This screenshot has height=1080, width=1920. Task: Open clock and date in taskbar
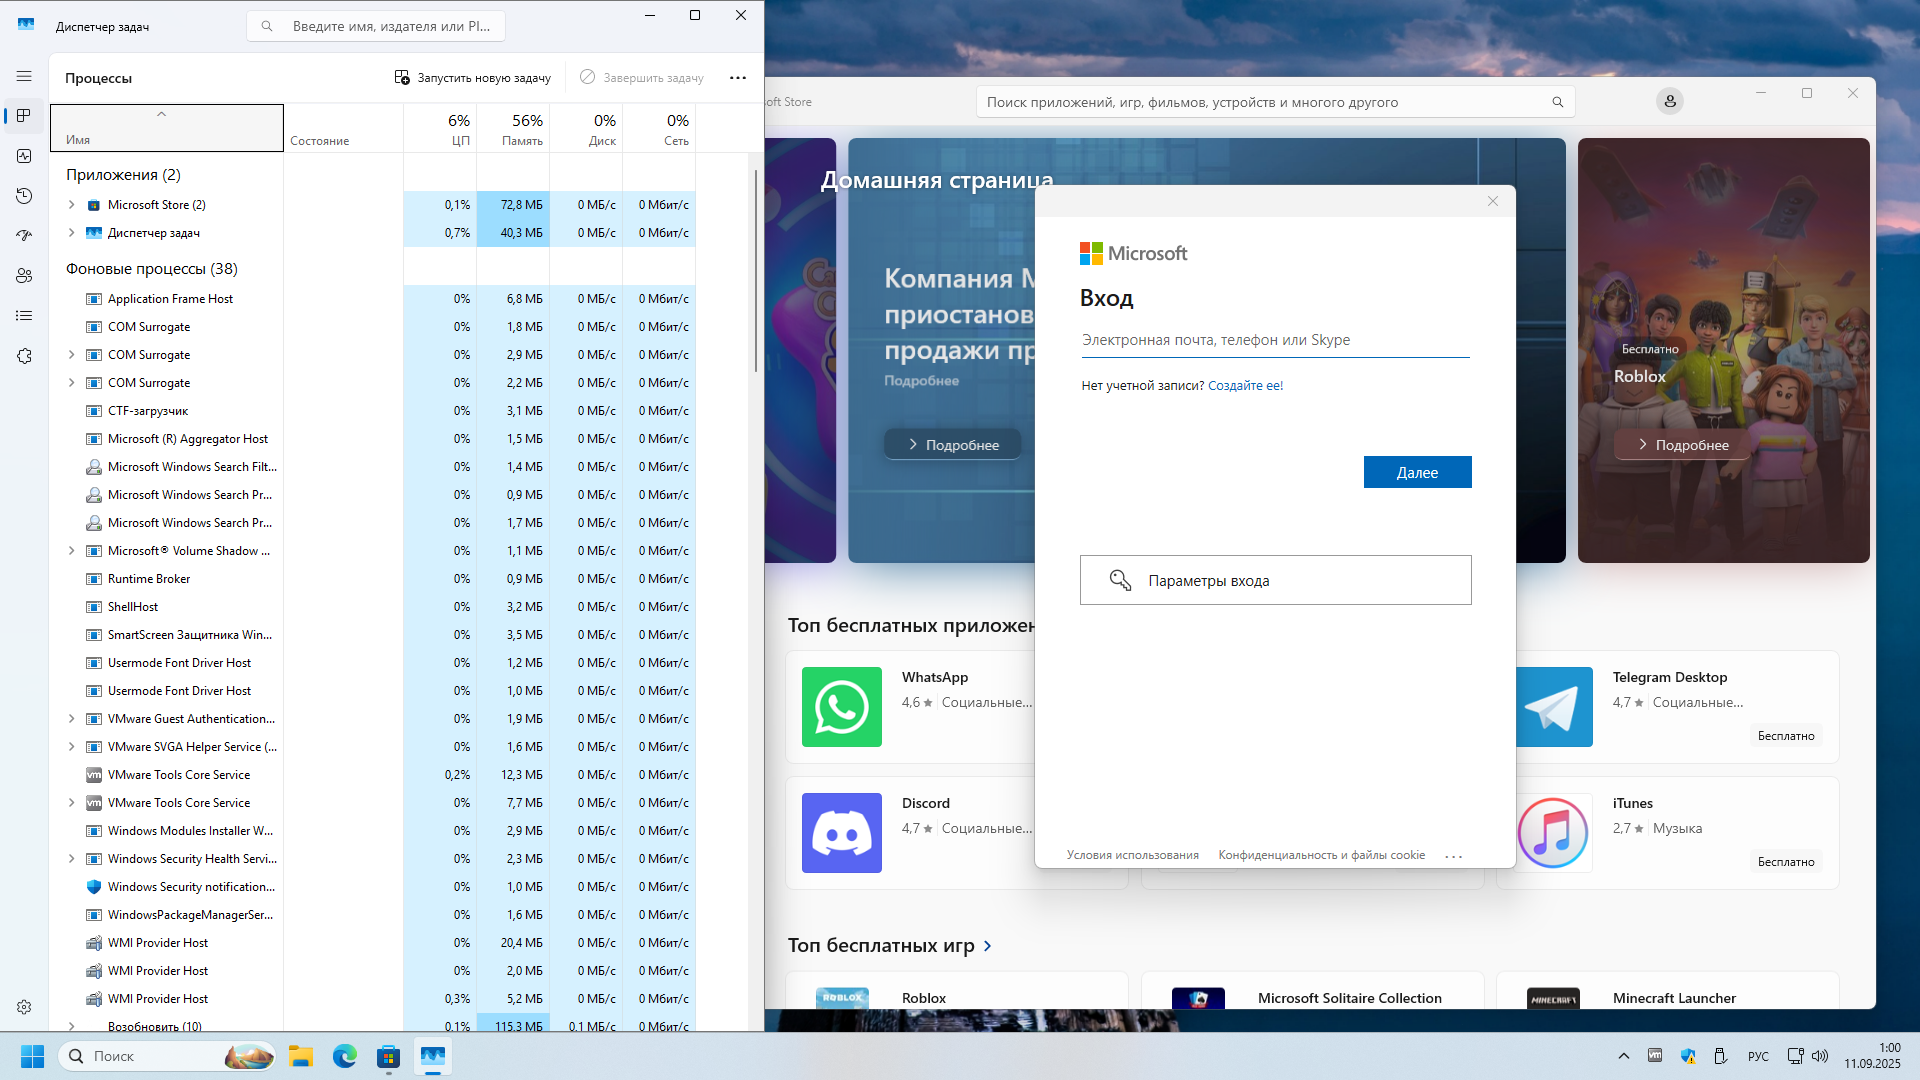tap(1872, 1056)
